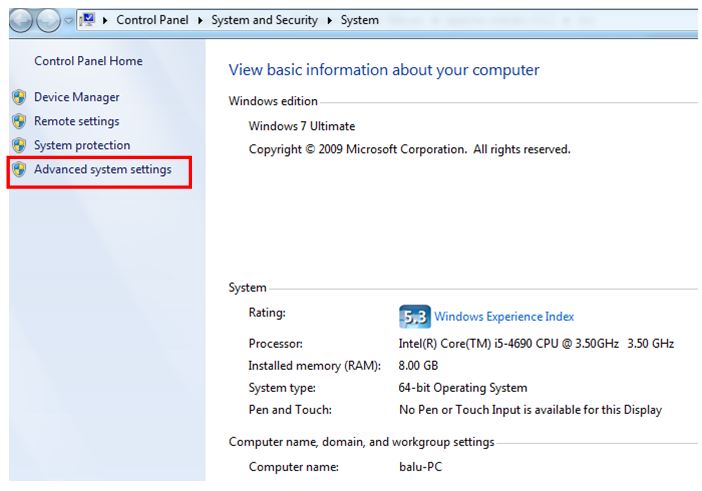Image resolution: width=702 pixels, height=491 pixels.
Task: Click the Windows 7 Ultimate edition text
Action: coord(302,126)
